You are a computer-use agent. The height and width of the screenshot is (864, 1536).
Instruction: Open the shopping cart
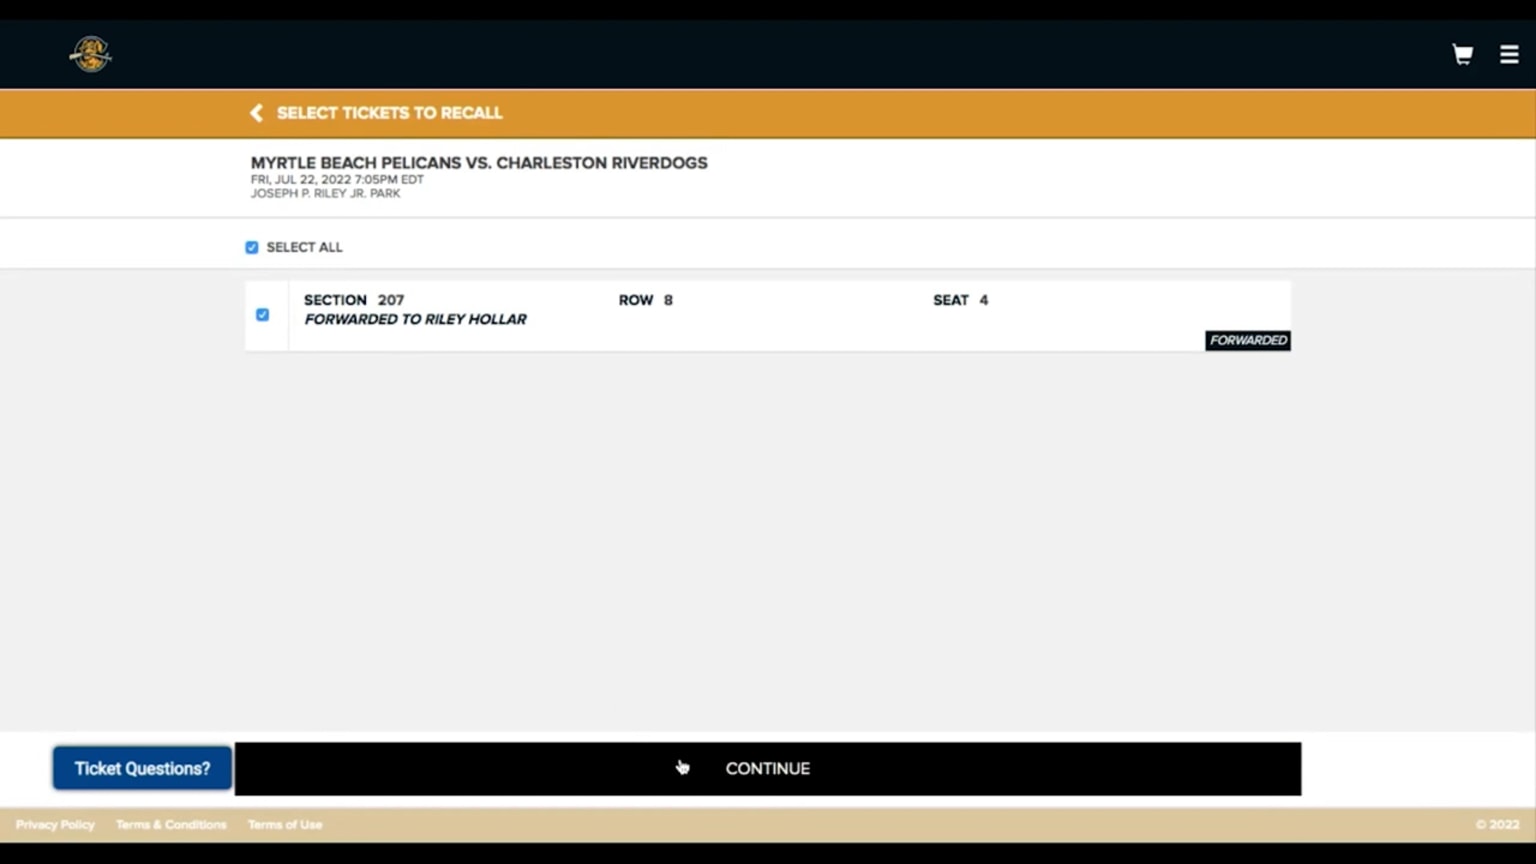coord(1462,54)
